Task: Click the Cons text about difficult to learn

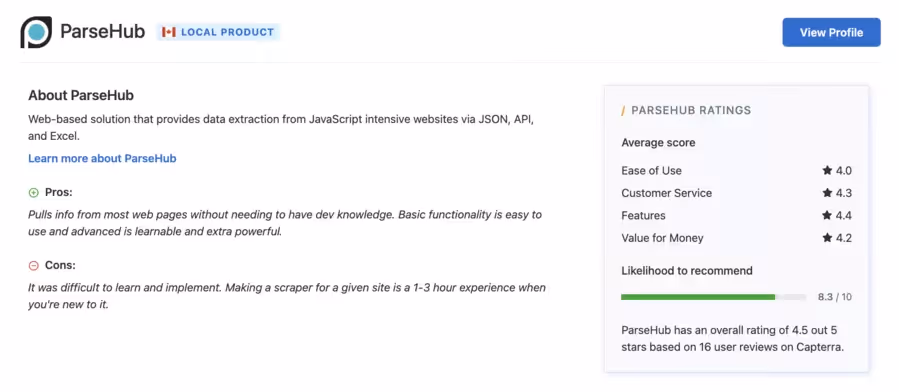Action: [x=287, y=296]
